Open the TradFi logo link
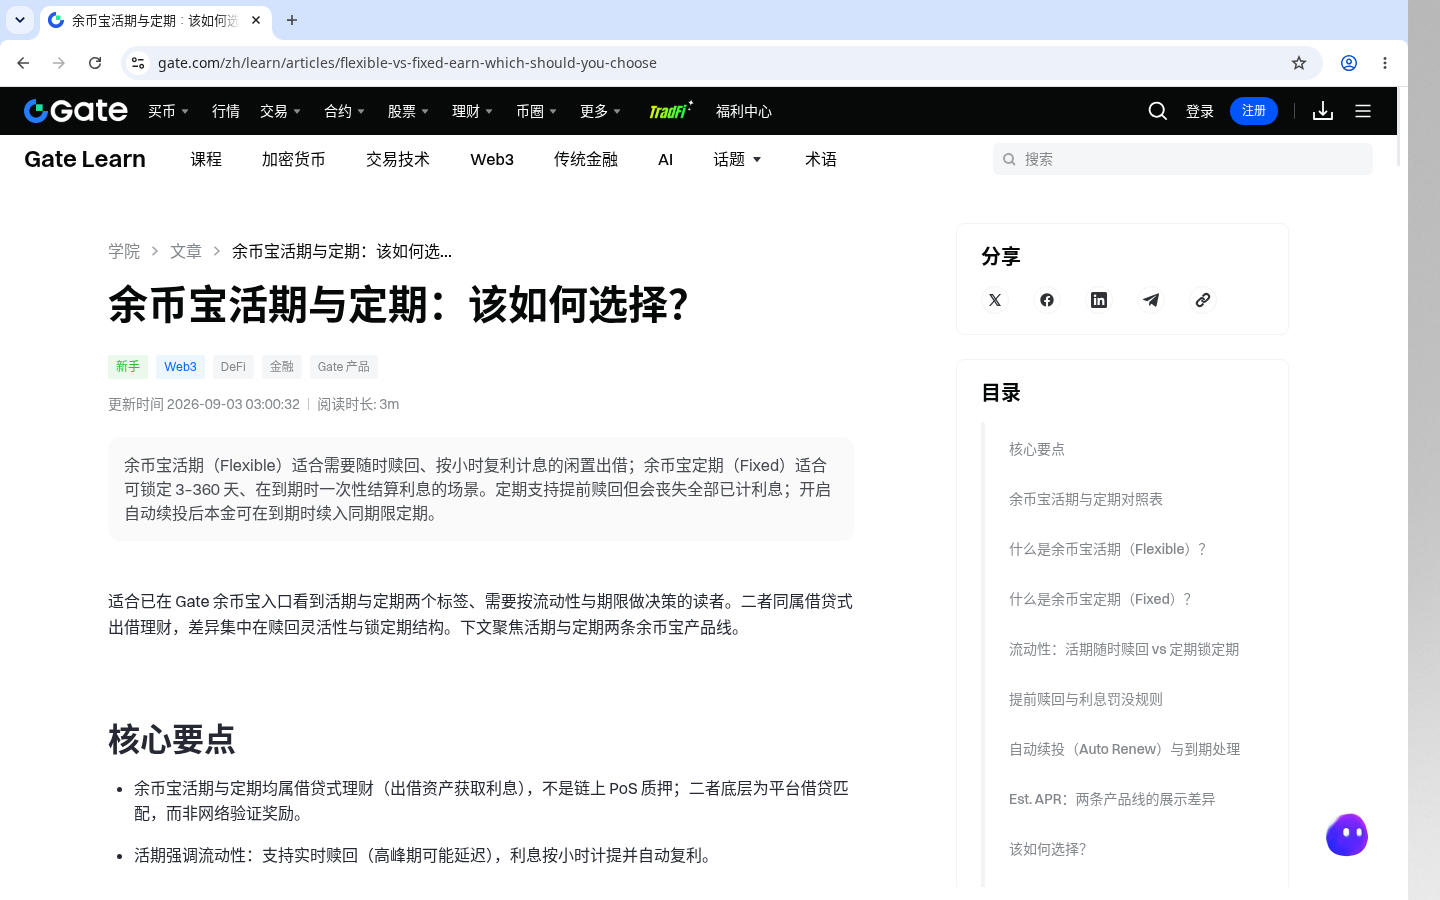Viewport: 1440px width, 900px height. 670,110
